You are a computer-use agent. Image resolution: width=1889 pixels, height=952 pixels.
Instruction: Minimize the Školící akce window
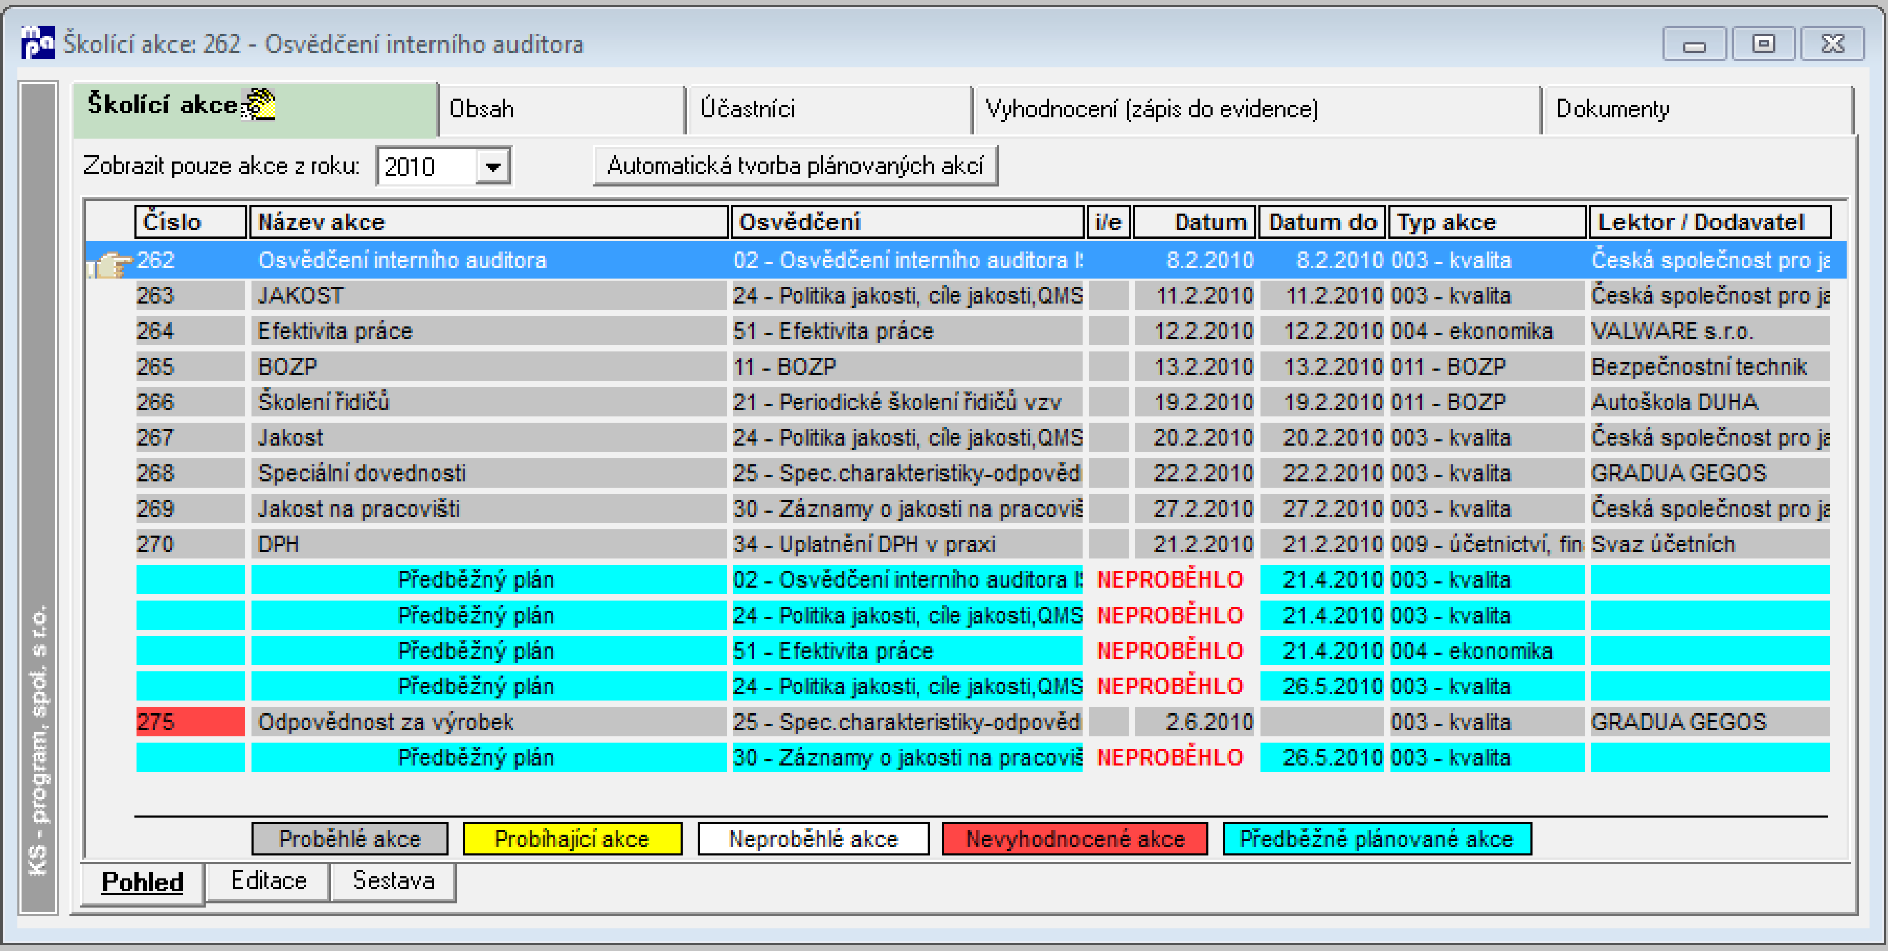1694,44
